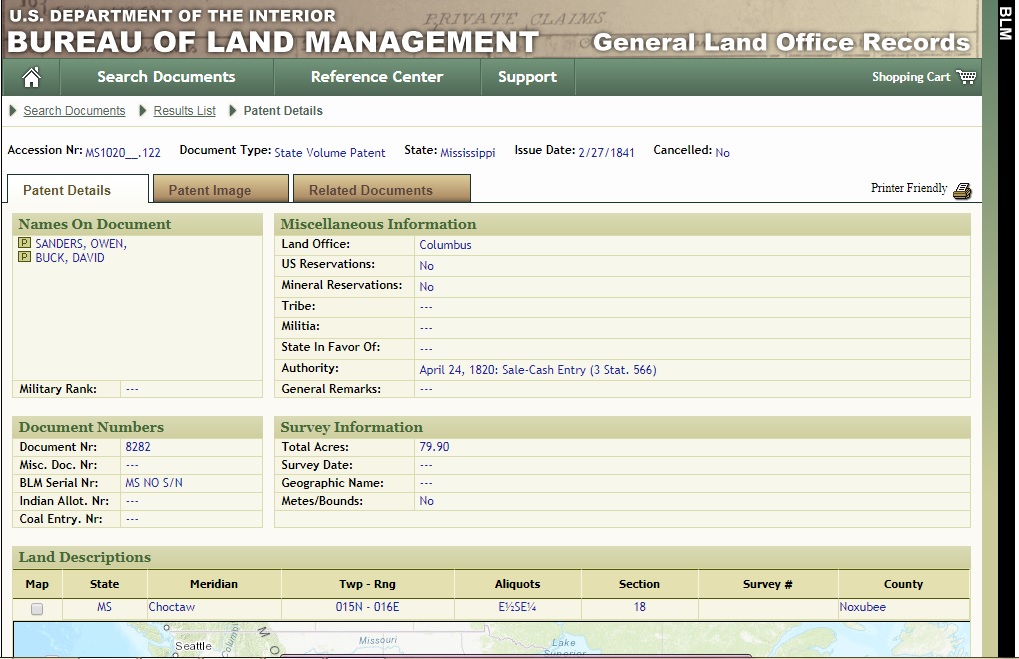The width and height of the screenshot is (1019, 659).
Task: Click the Shopping Cart text link
Action: tap(910, 77)
